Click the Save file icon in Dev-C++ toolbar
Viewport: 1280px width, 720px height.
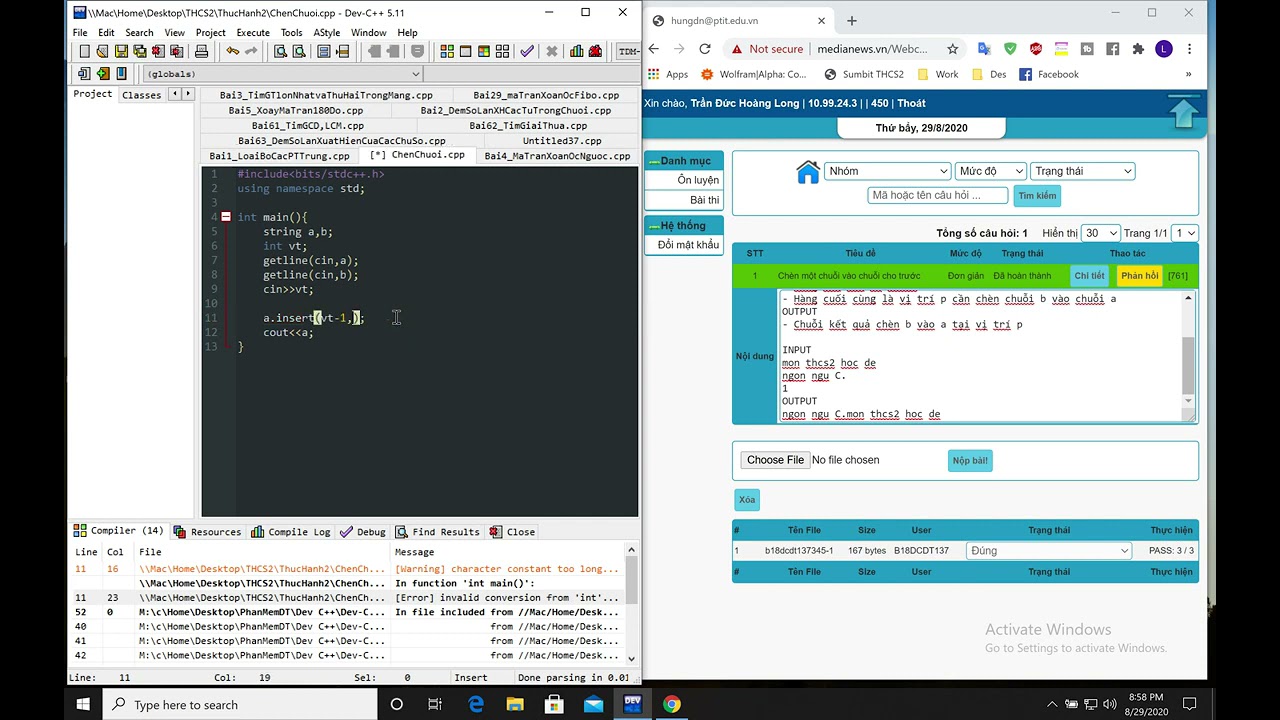coord(121,52)
